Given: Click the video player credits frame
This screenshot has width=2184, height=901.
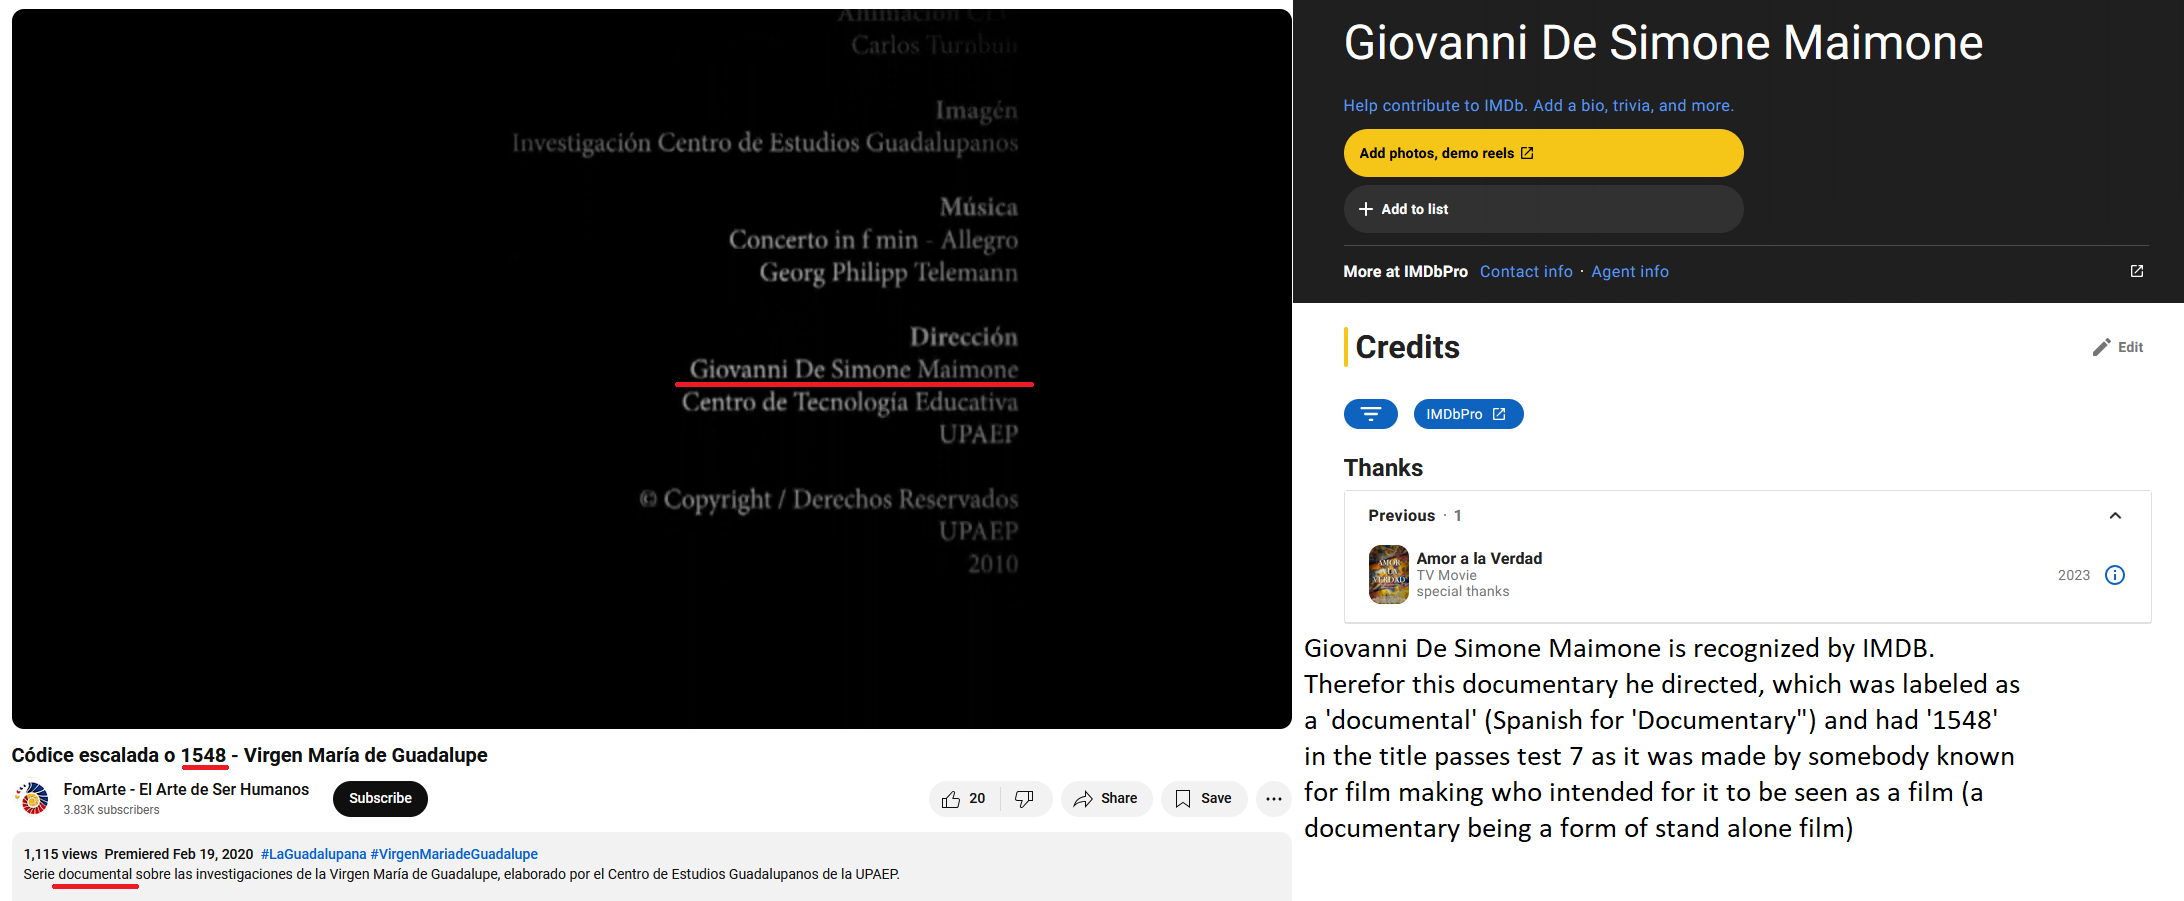Looking at the screenshot, I should pos(652,369).
